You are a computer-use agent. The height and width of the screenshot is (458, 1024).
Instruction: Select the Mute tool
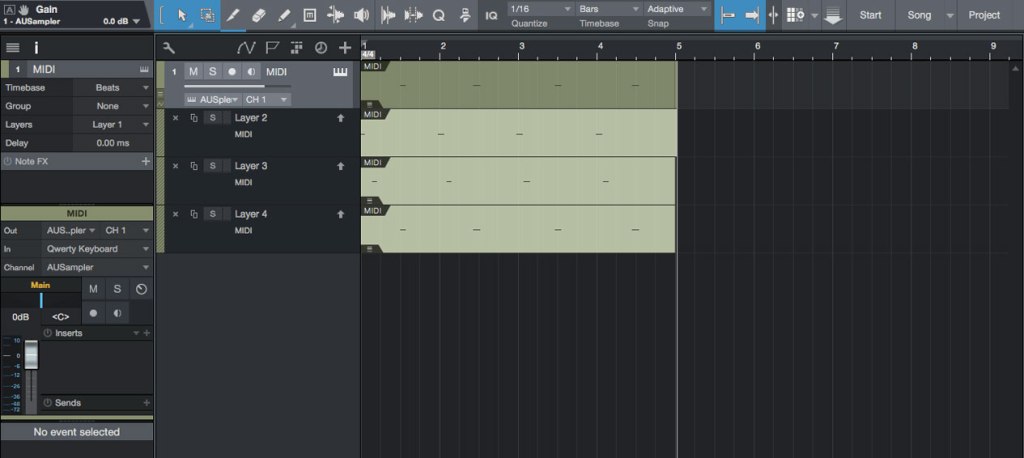310,15
